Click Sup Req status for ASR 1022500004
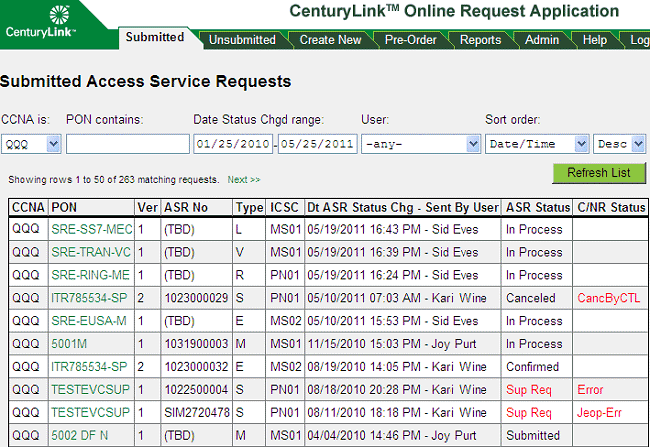 (529, 389)
